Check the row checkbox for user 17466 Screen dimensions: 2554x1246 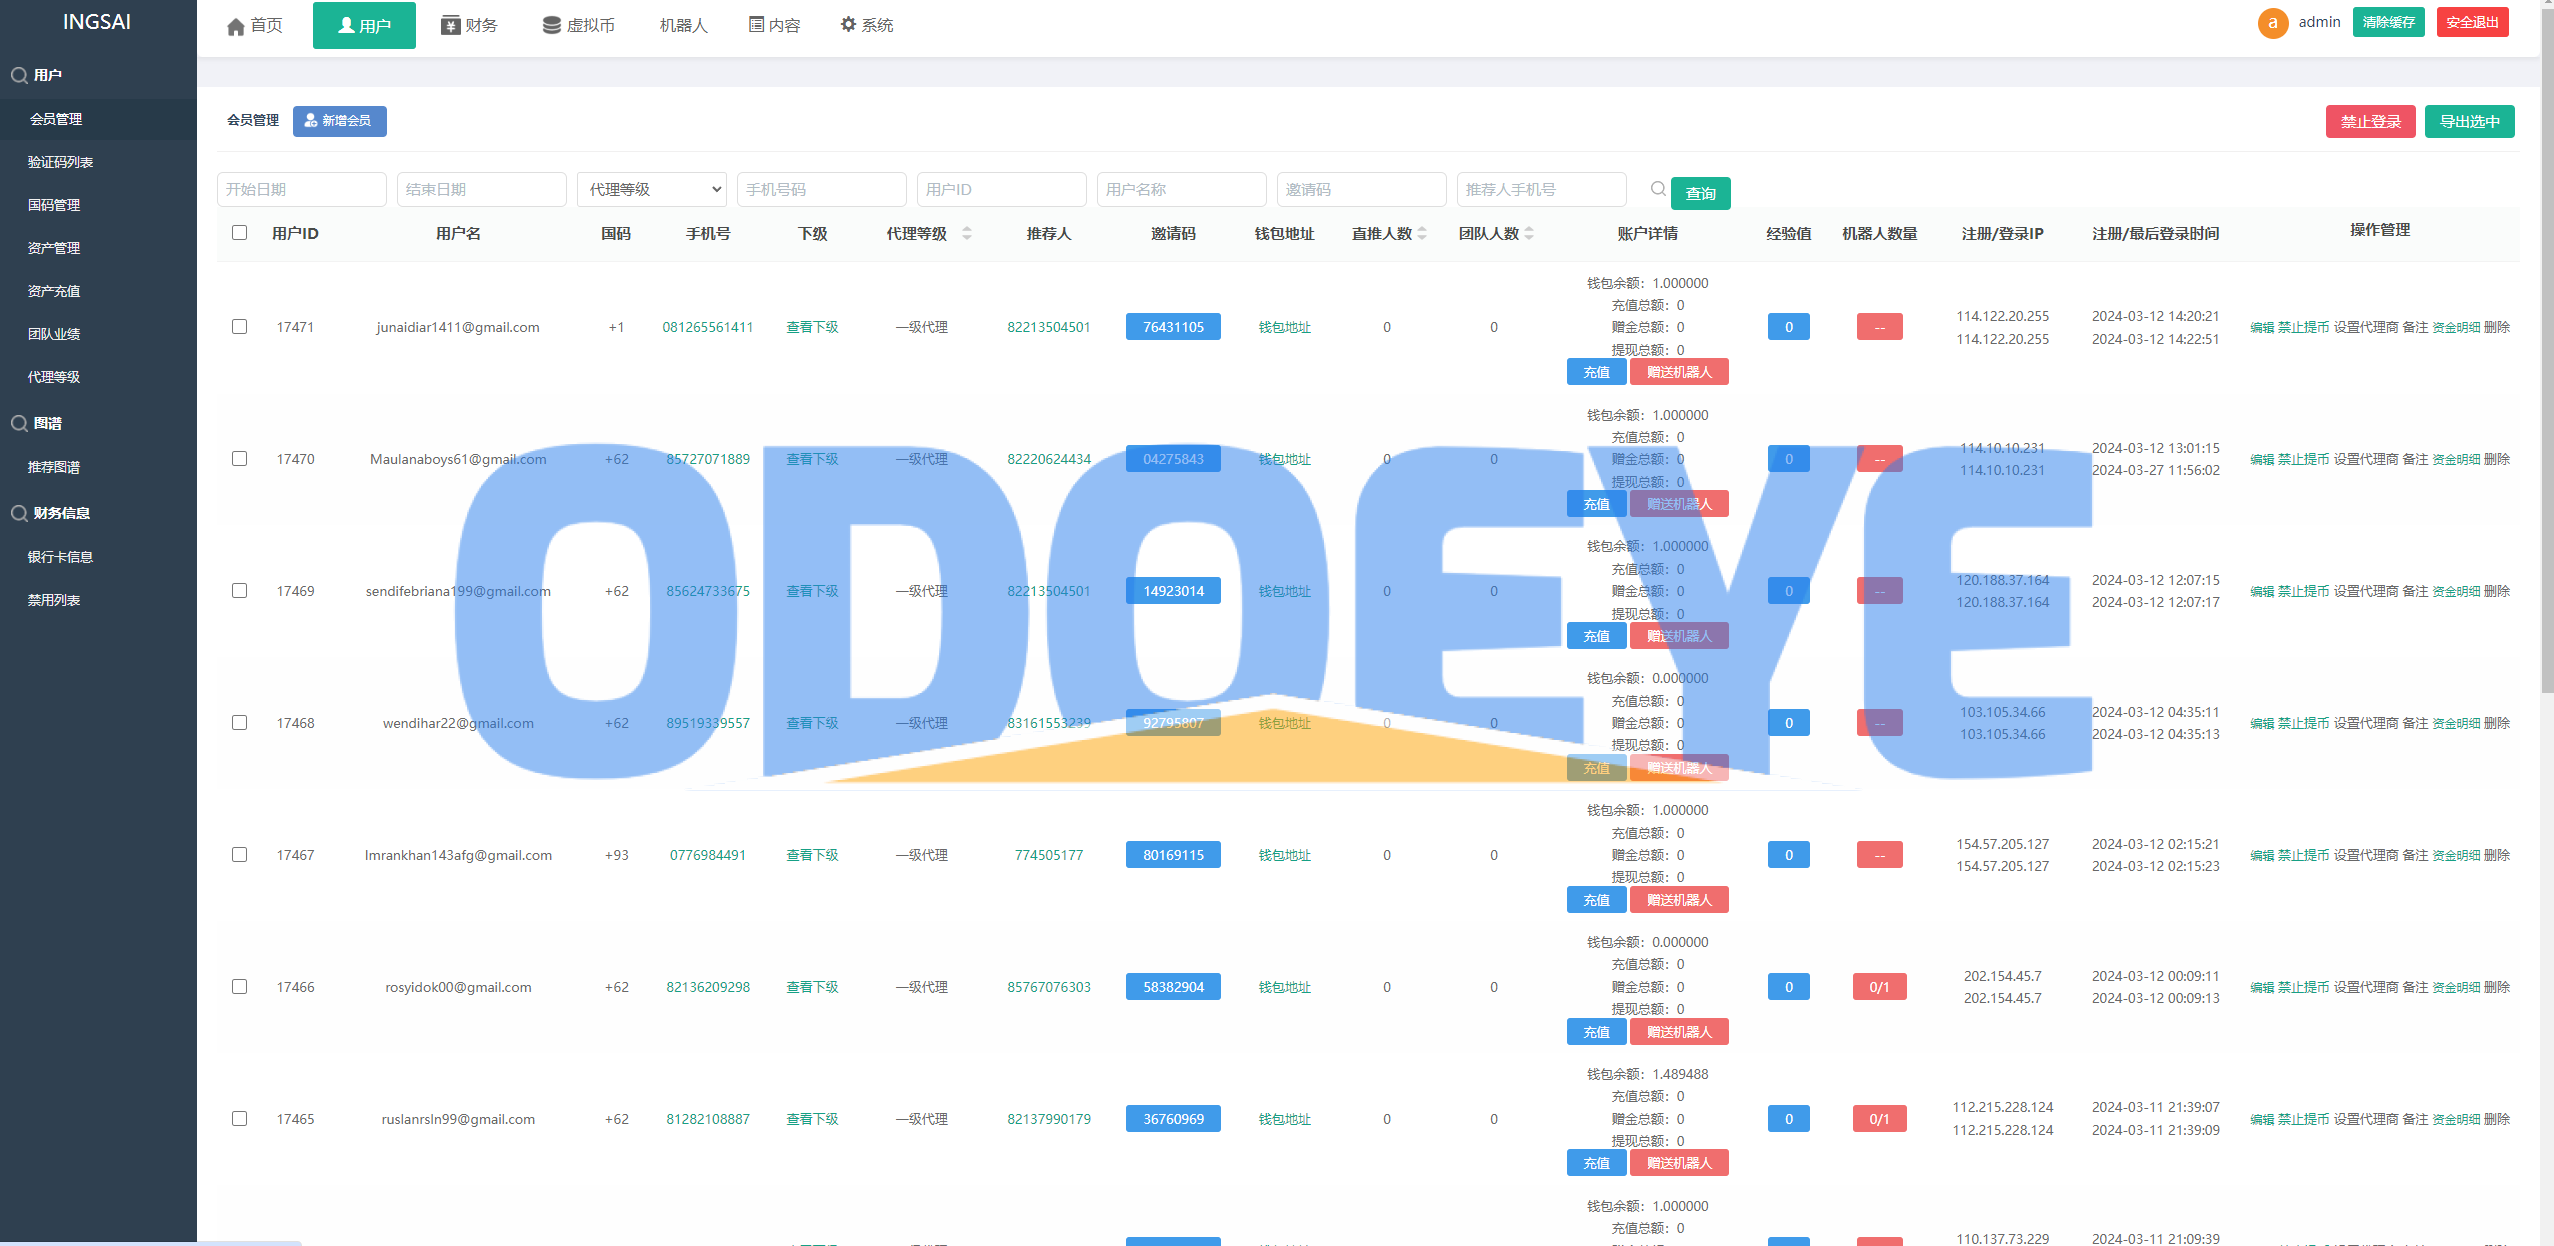tap(239, 987)
